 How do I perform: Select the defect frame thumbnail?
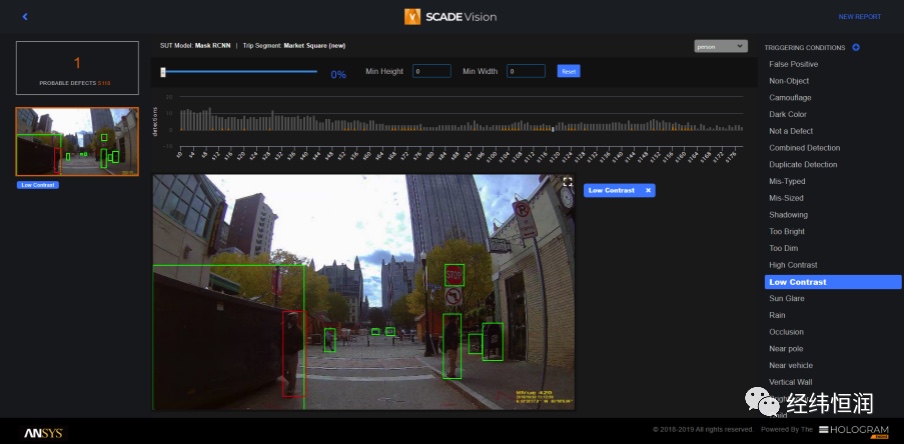pos(77,141)
